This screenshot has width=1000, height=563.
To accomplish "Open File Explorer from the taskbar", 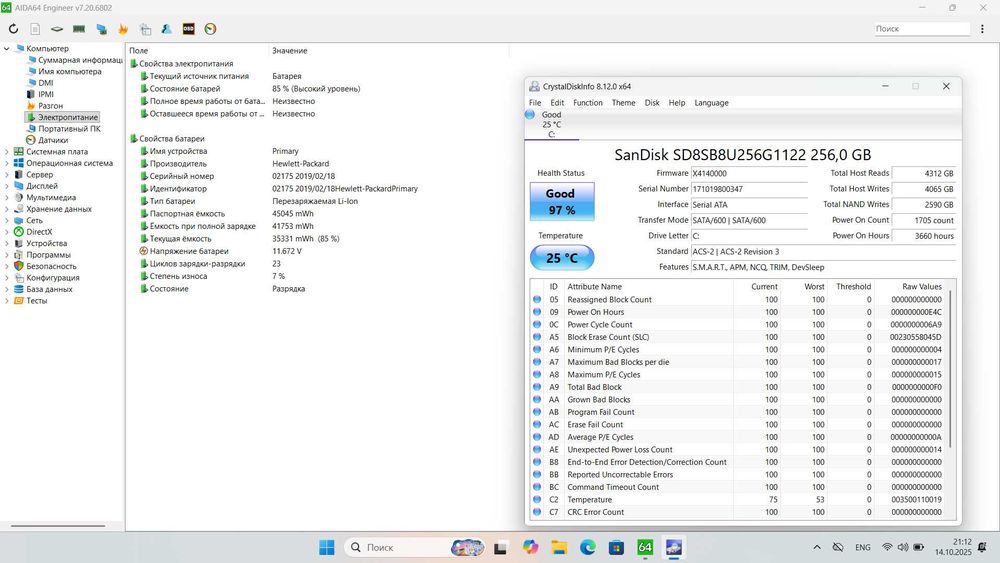I will tap(559, 547).
